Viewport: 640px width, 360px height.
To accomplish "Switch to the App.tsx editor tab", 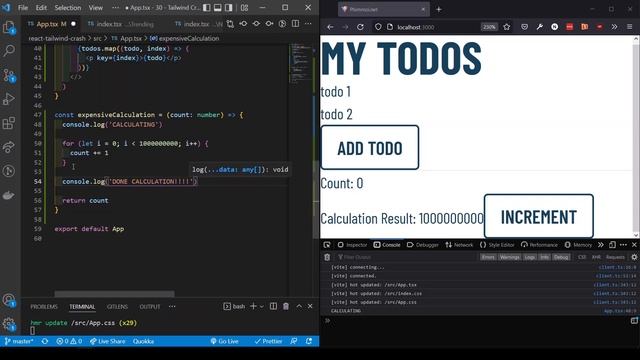I will [x=51, y=24].
